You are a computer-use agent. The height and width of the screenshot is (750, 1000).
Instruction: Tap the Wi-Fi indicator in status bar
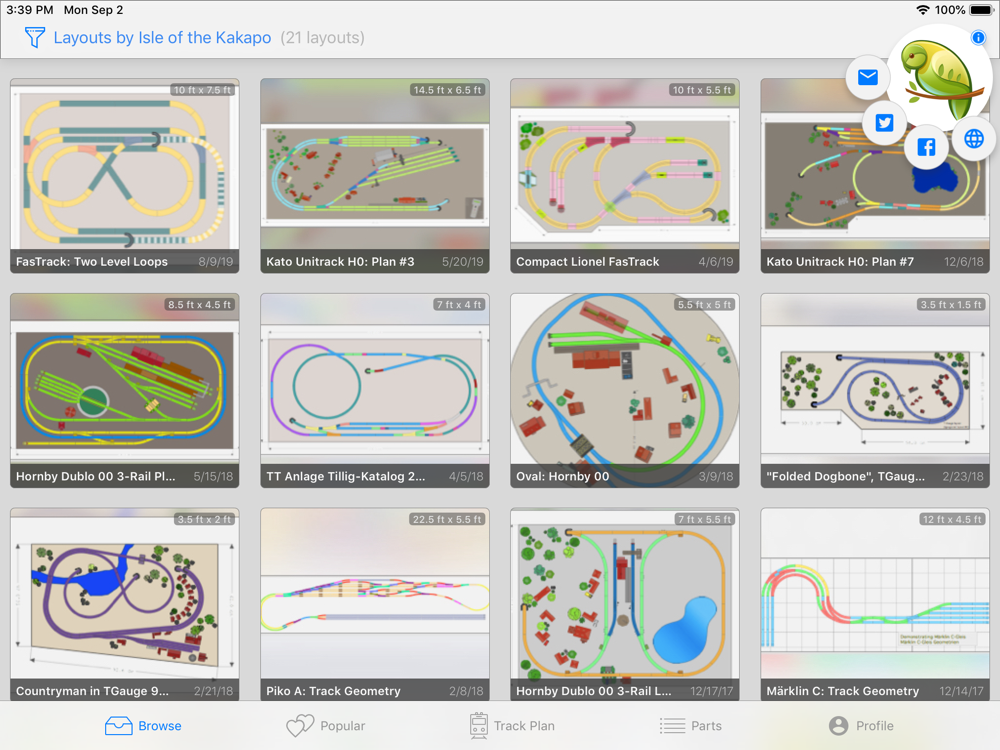pyautogui.click(x=922, y=10)
